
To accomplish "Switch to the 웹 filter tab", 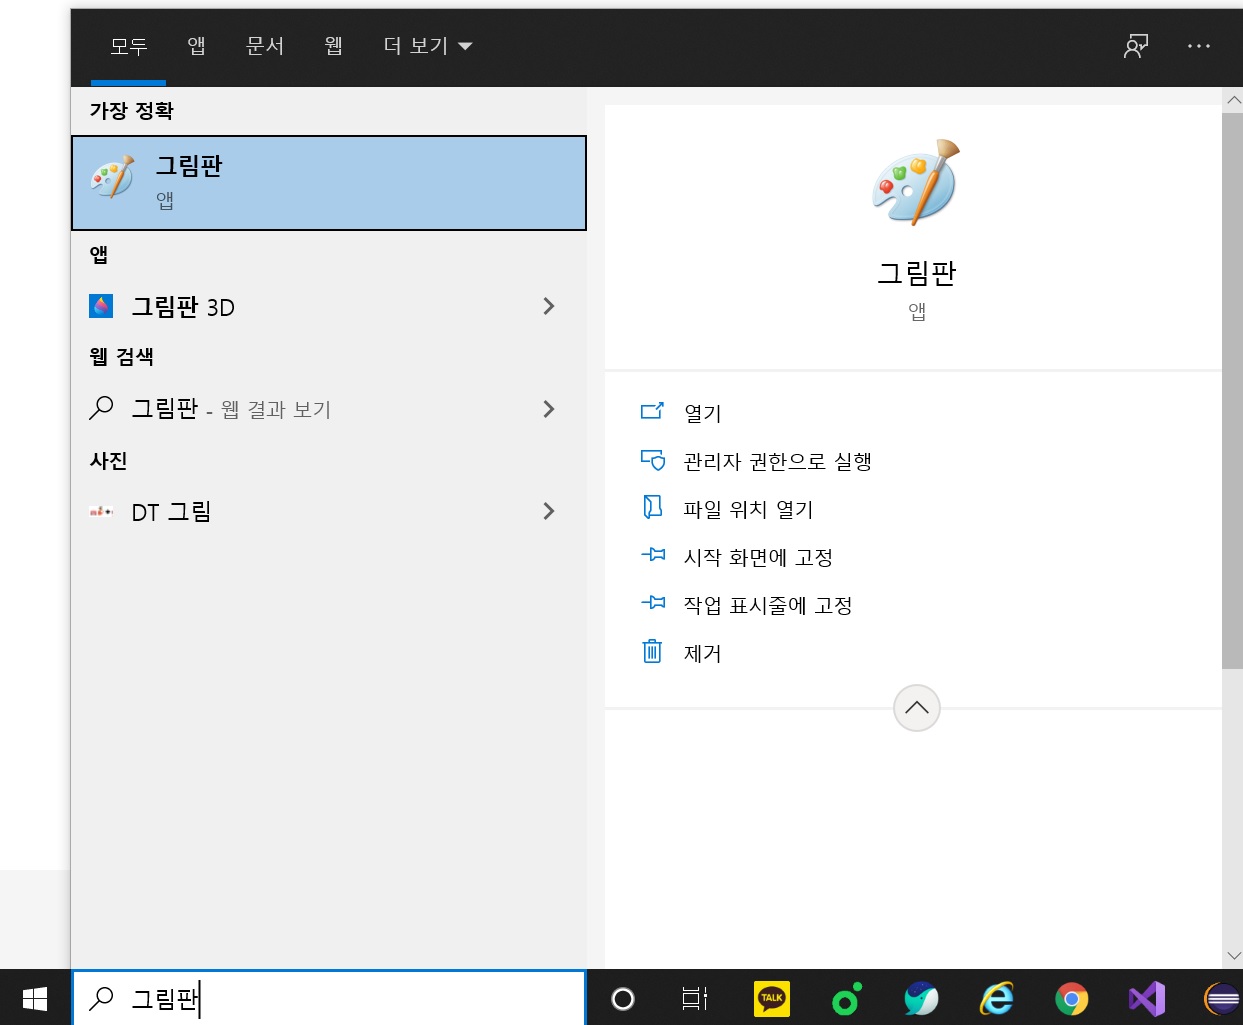I will point(334,46).
